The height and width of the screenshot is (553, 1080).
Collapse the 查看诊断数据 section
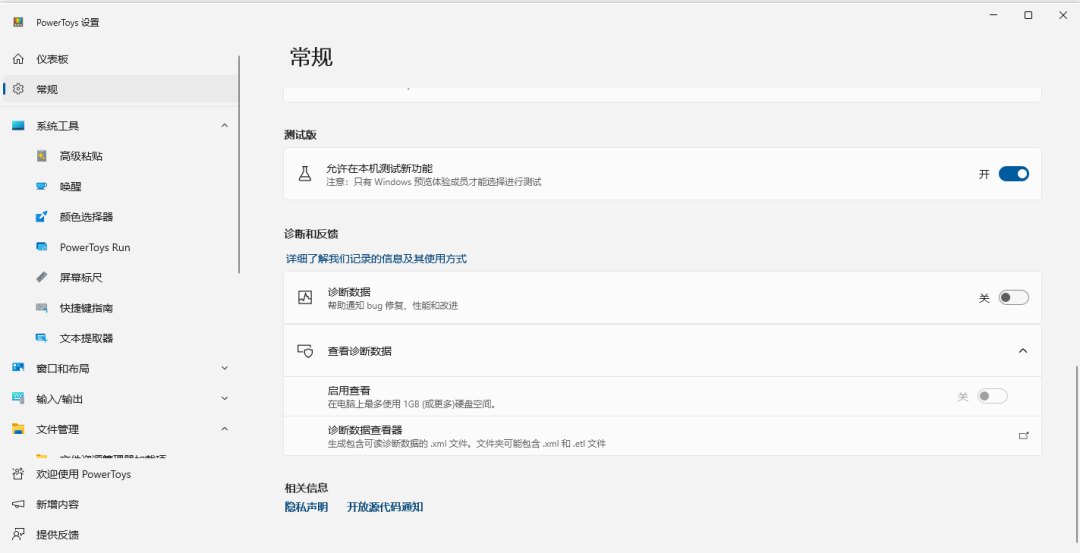[1023, 351]
